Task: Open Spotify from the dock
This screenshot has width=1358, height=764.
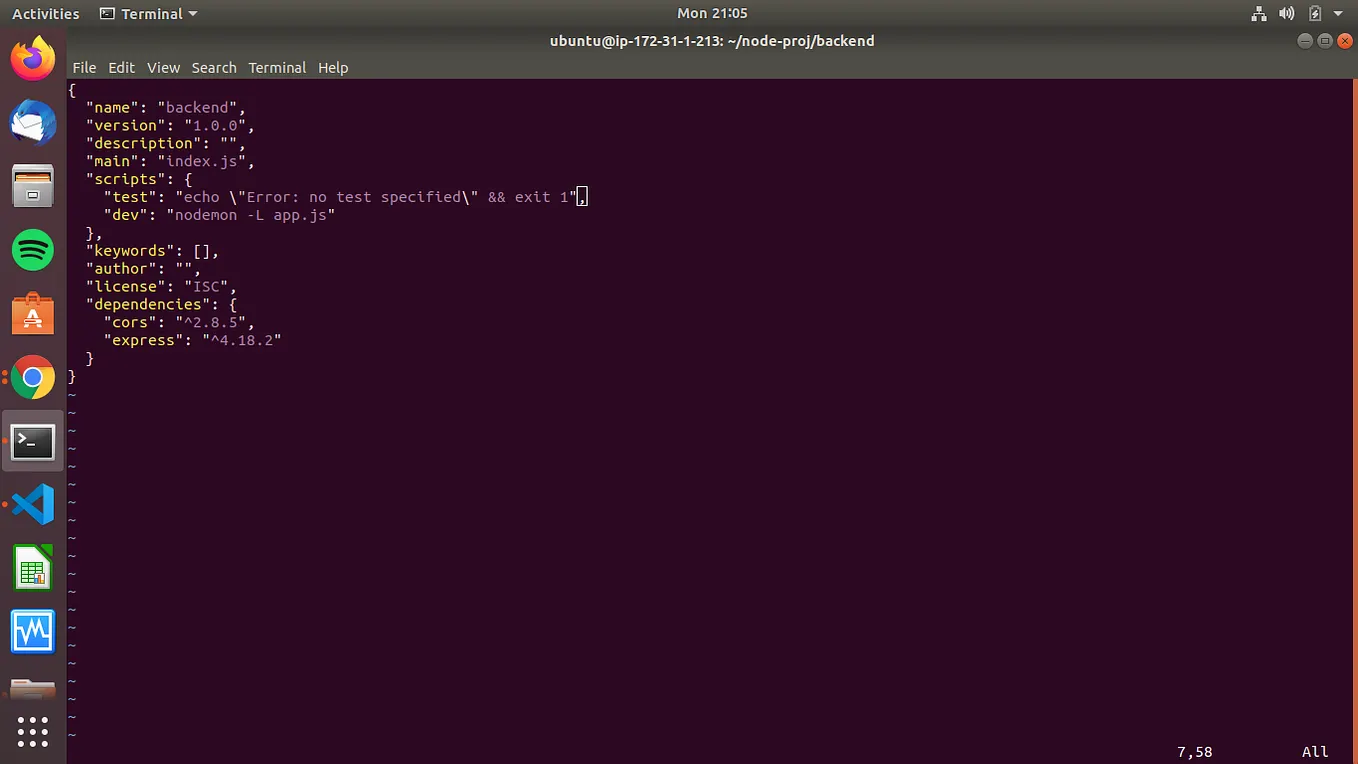Action: 33,250
